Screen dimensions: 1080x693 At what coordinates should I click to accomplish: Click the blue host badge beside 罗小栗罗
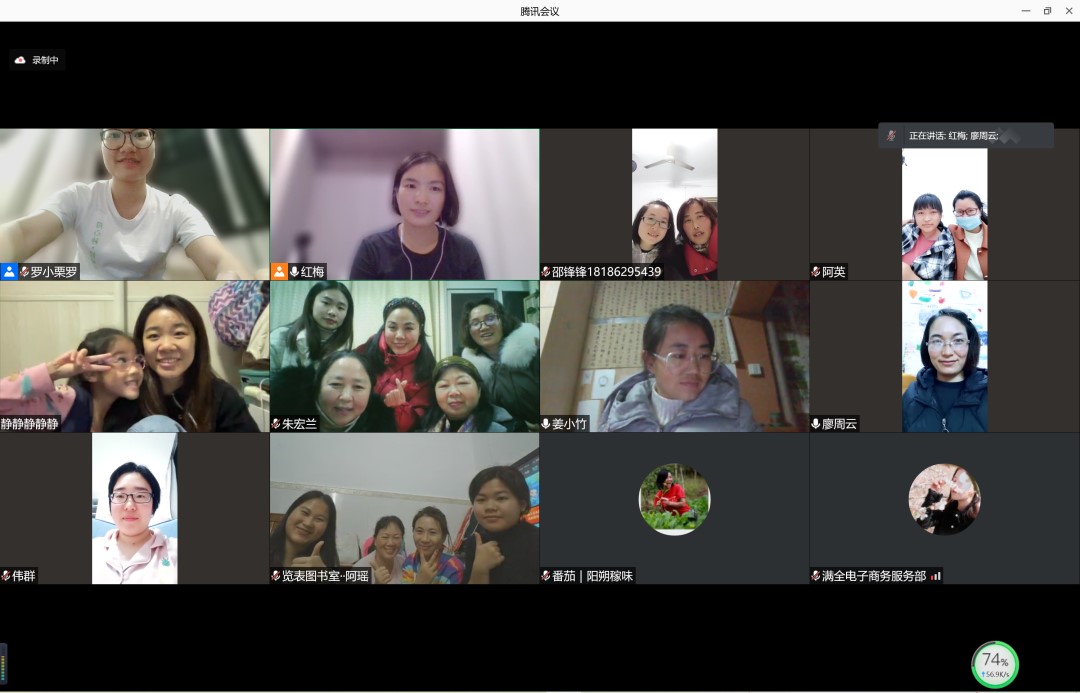click(x=9, y=272)
